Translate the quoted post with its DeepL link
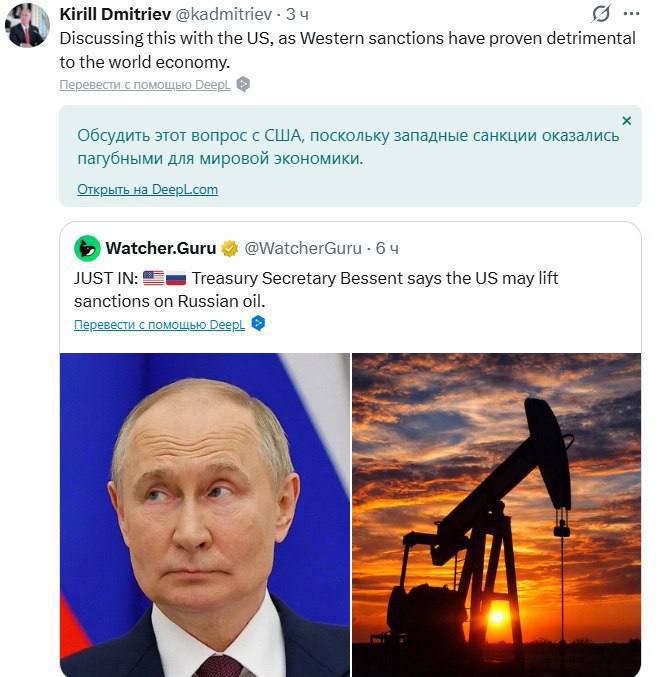 [159, 325]
